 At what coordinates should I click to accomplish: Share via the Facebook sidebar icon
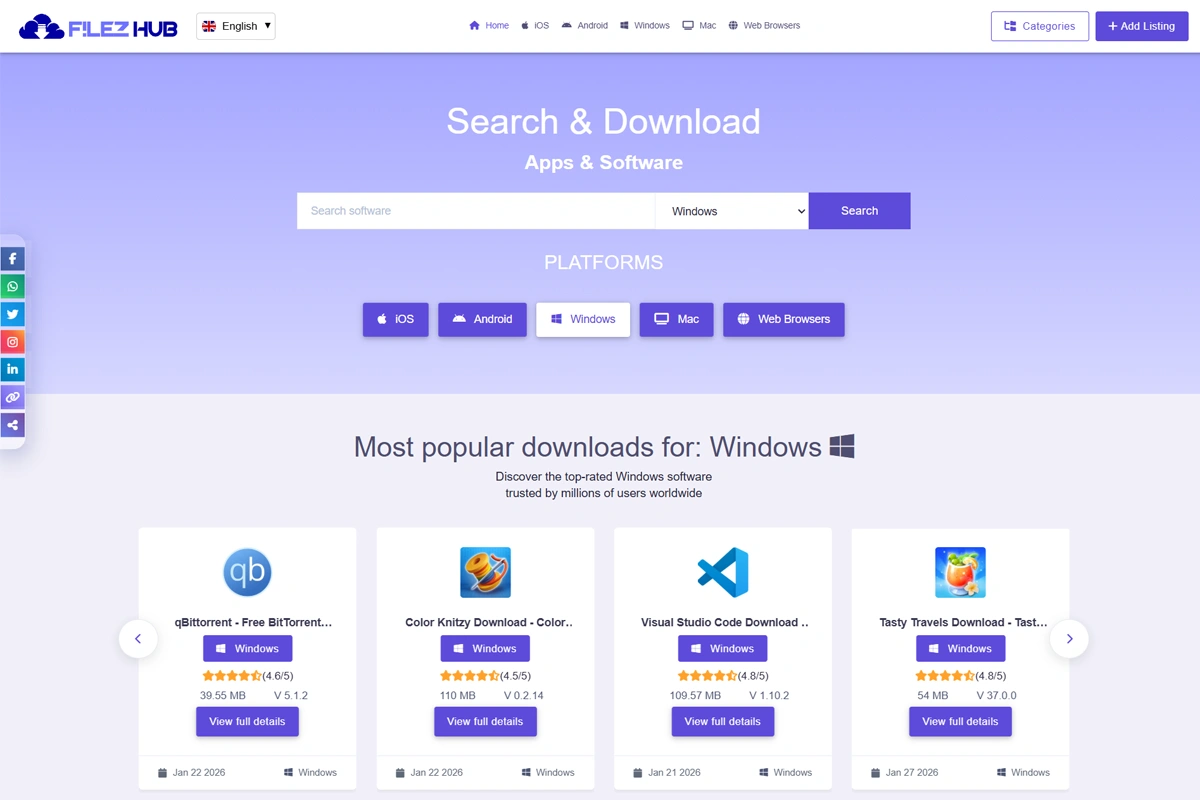[x=12, y=259]
